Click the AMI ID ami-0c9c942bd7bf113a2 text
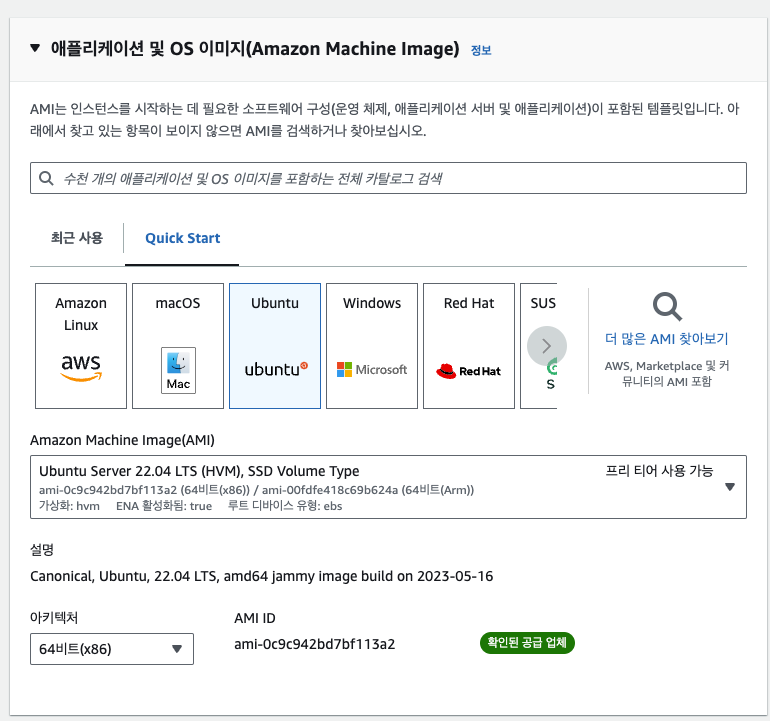This screenshot has width=770, height=721. coord(315,644)
